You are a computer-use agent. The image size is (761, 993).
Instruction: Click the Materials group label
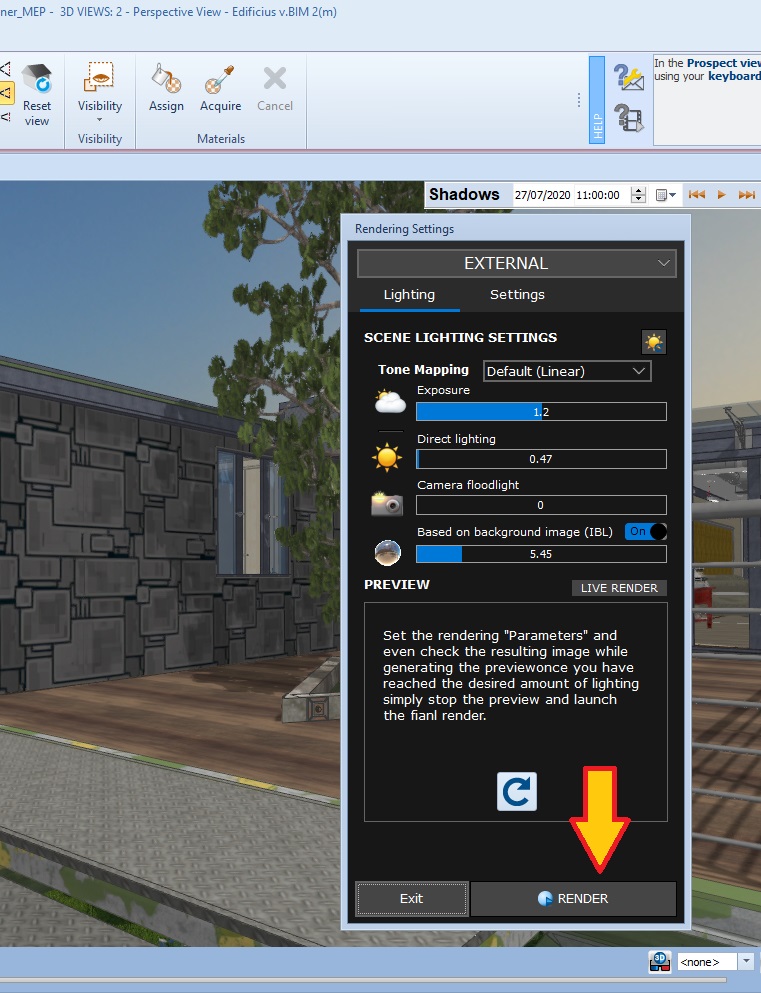(x=221, y=139)
